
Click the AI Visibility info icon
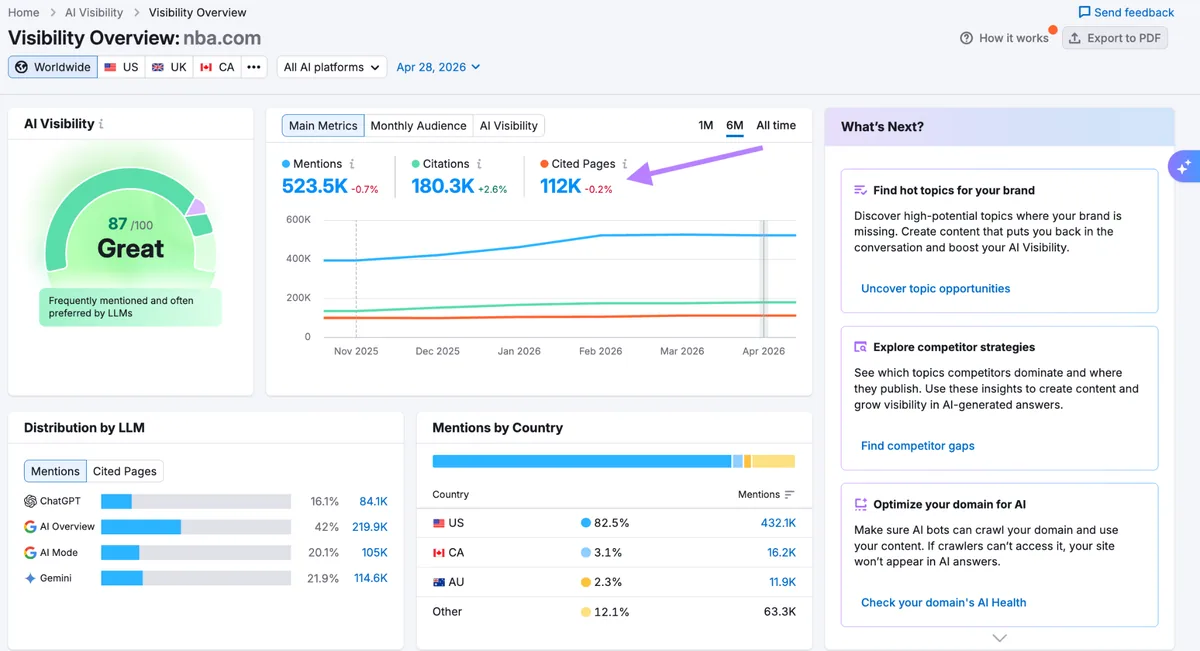[101, 124]
